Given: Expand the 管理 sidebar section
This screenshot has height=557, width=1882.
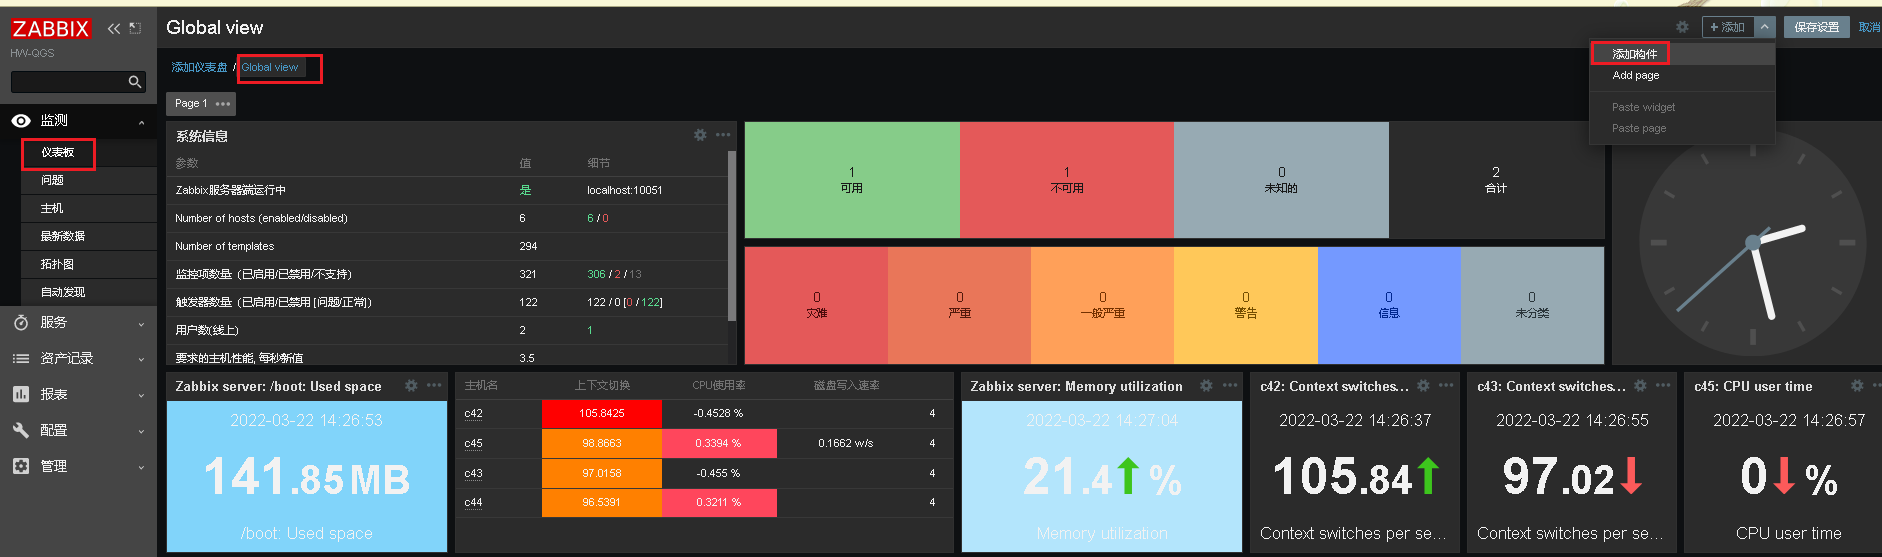Looking at the screenshot, I should pyautogui.click(x=79, y=467).
